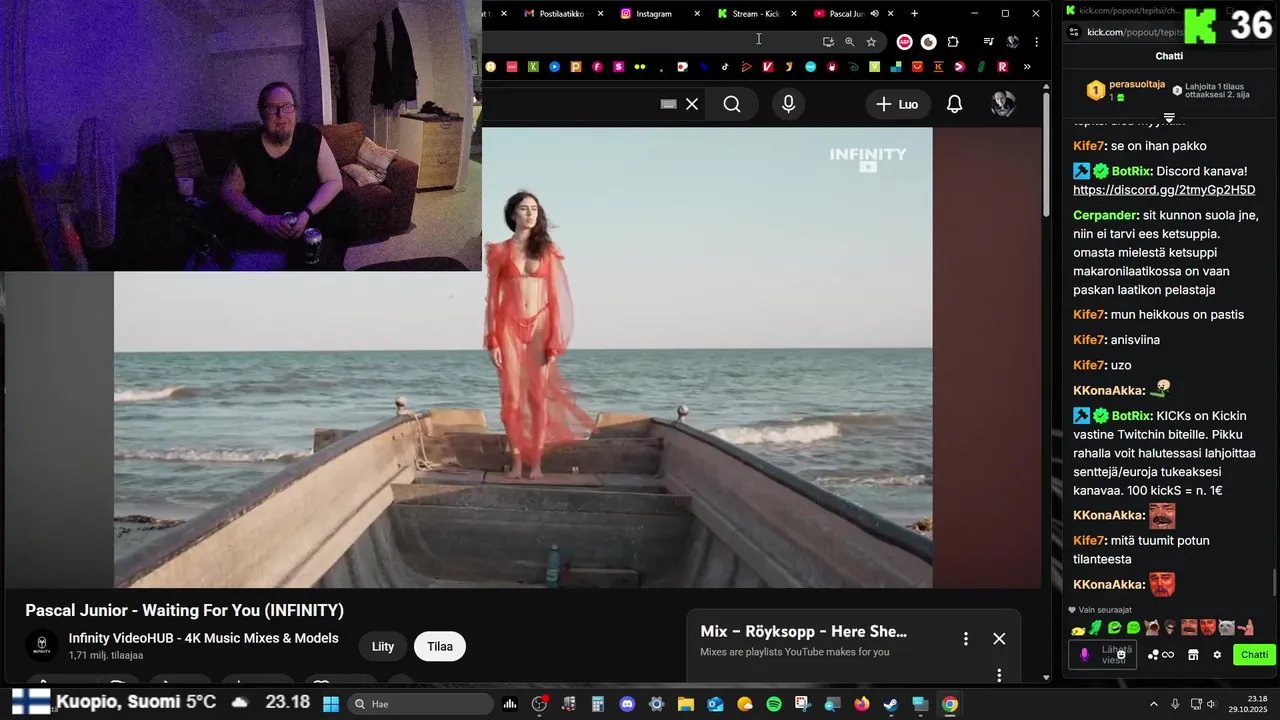Image resolution: width=1280 pixels, height=720 pixels.
Task: Click the YouTube video player
Action: point(523,357)
